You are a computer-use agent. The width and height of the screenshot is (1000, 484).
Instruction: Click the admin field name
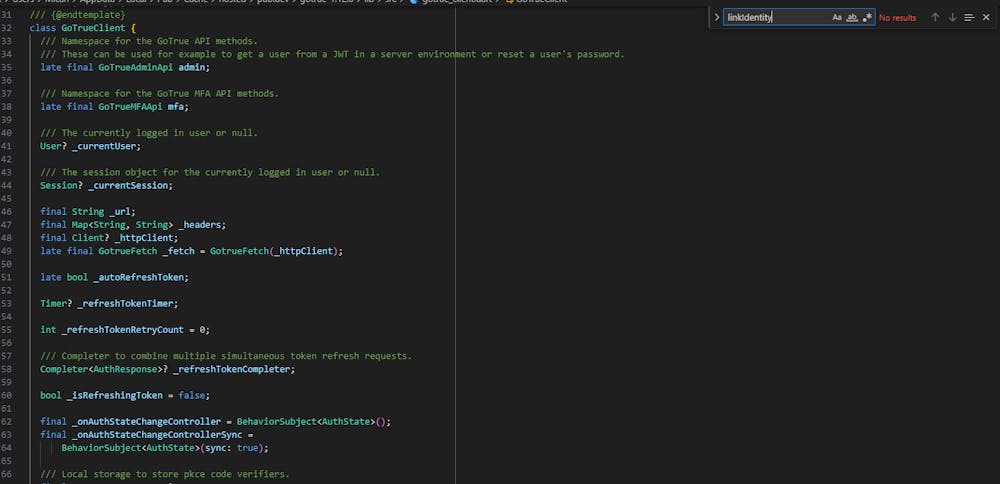(x=191, y=67)
